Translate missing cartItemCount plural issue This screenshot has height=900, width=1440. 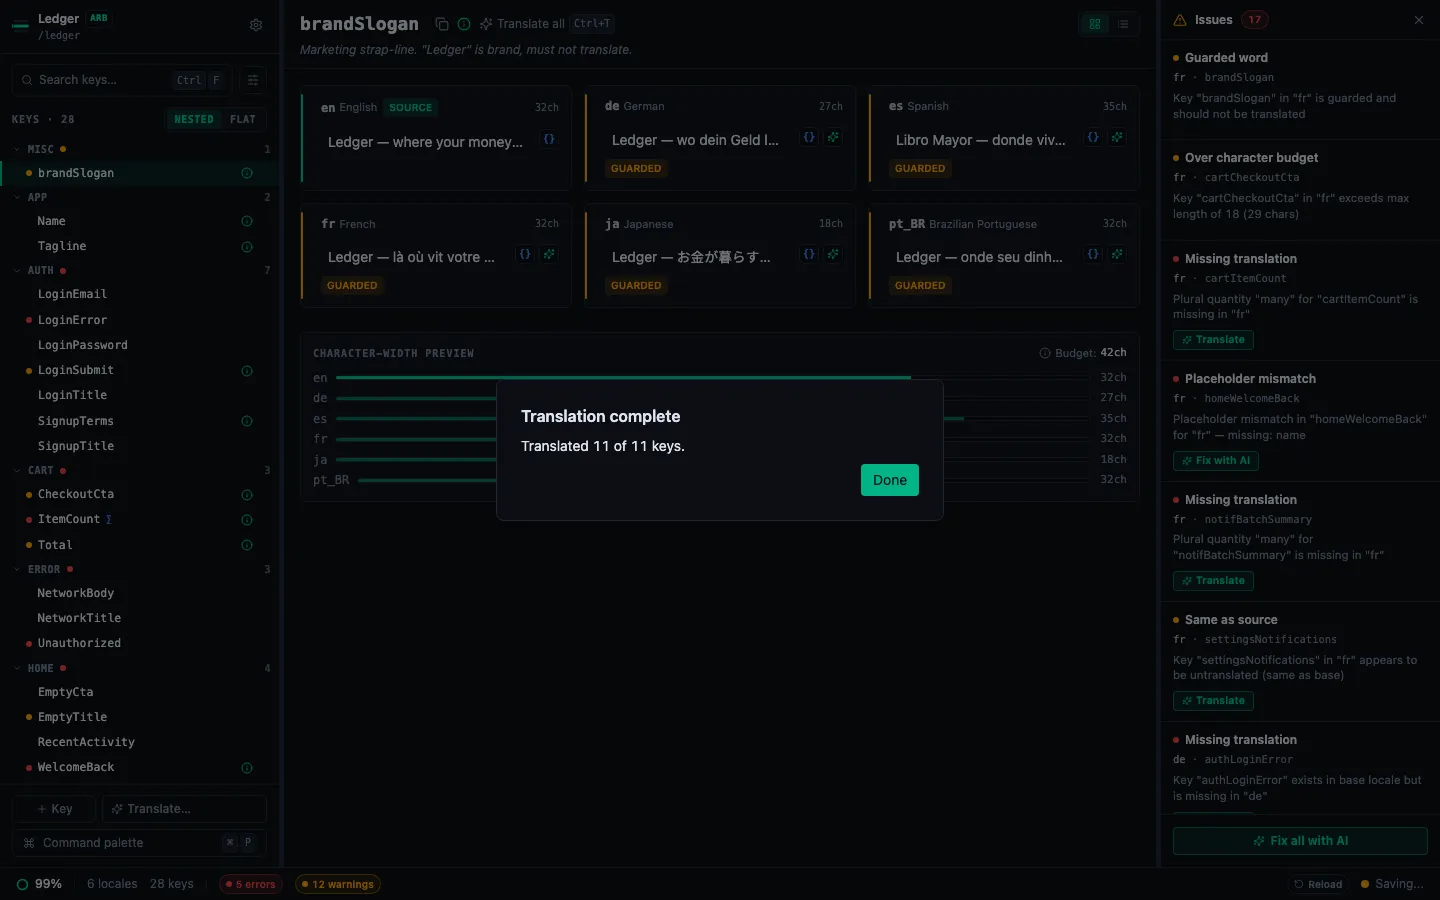click(x=1213, y=340)
